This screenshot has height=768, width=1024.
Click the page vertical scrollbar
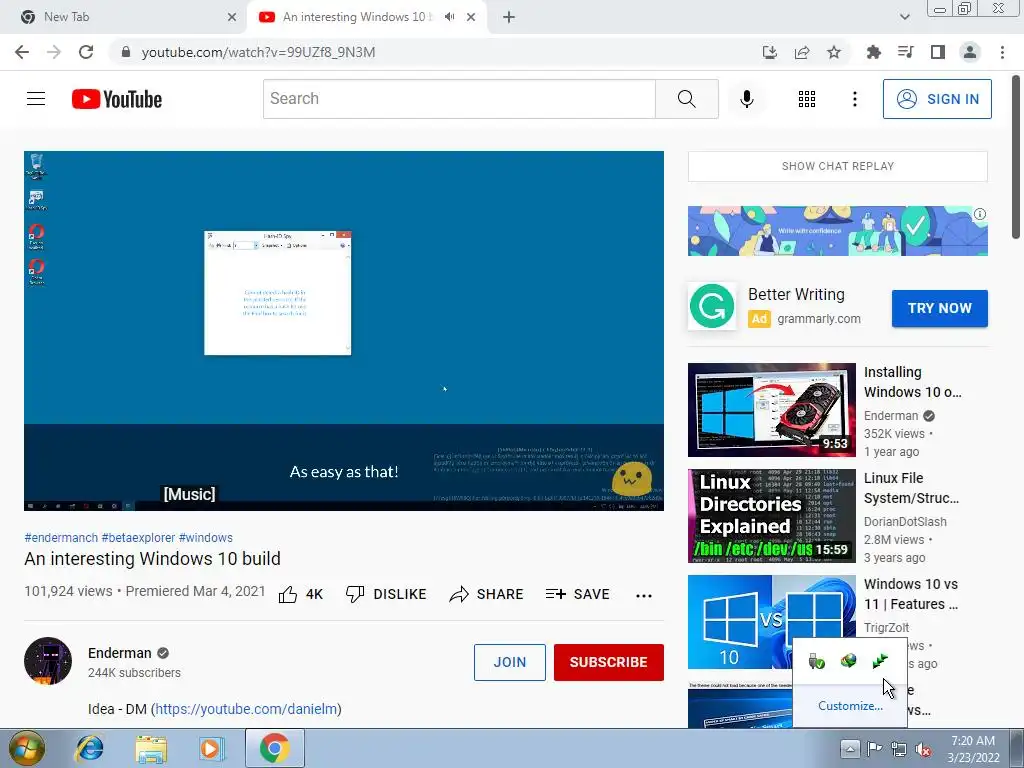click(x=1016, y=157)
